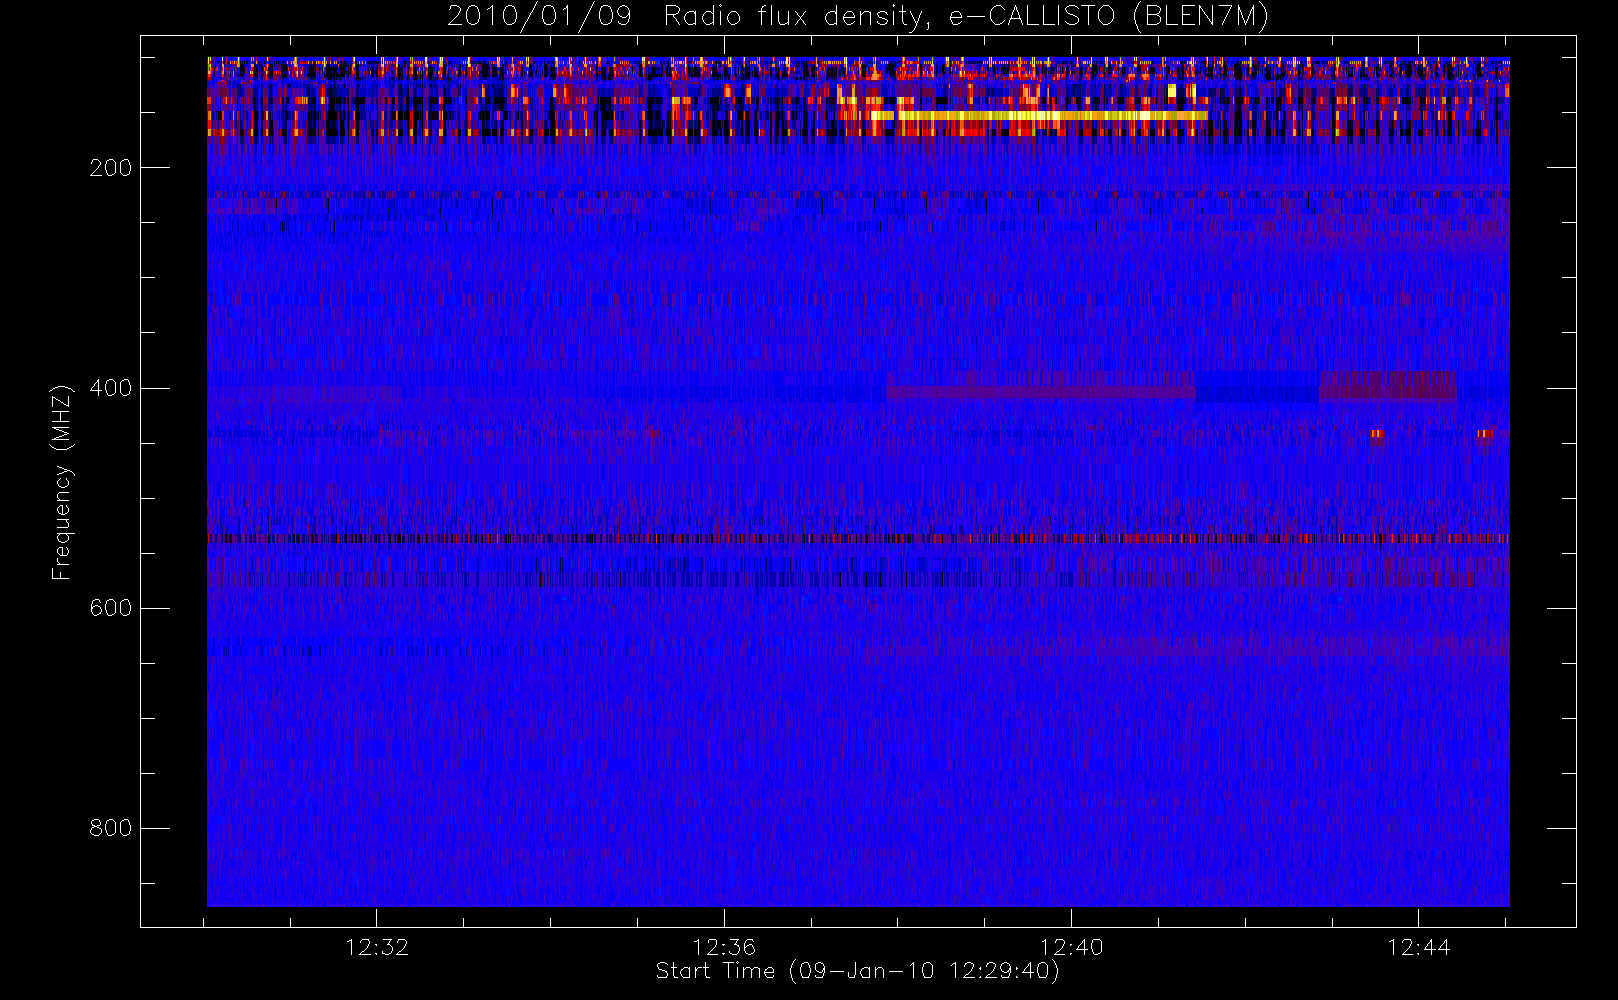Screen dimensions: 1618x1000
Task: Click the bright yellow burst band near 150 MHz
Action: tap(1040, 116)
